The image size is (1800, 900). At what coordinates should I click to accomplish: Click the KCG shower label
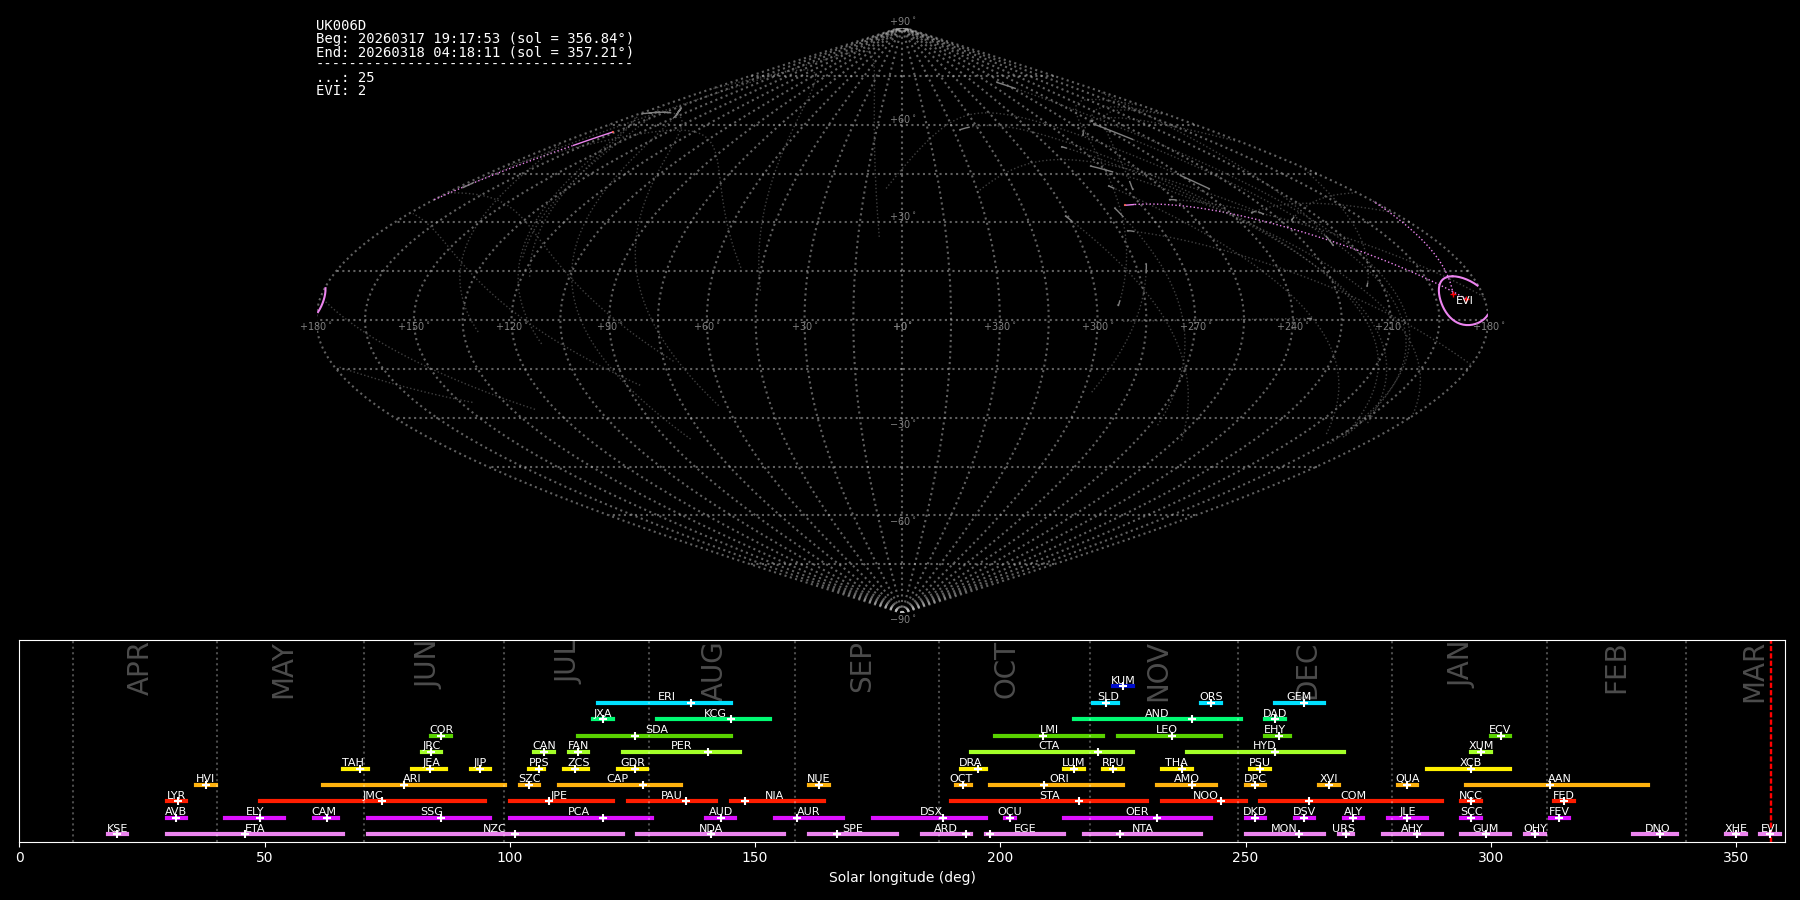pos(715,713)
